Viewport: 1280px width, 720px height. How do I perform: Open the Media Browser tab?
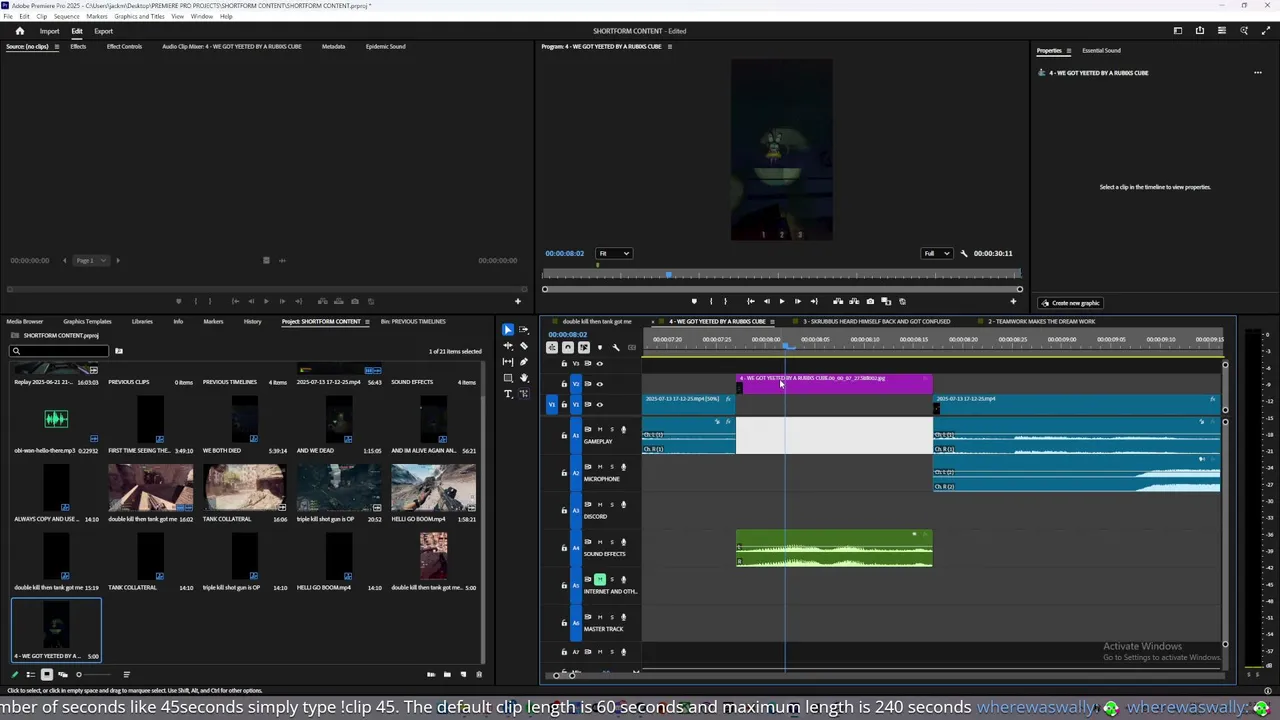25,321
